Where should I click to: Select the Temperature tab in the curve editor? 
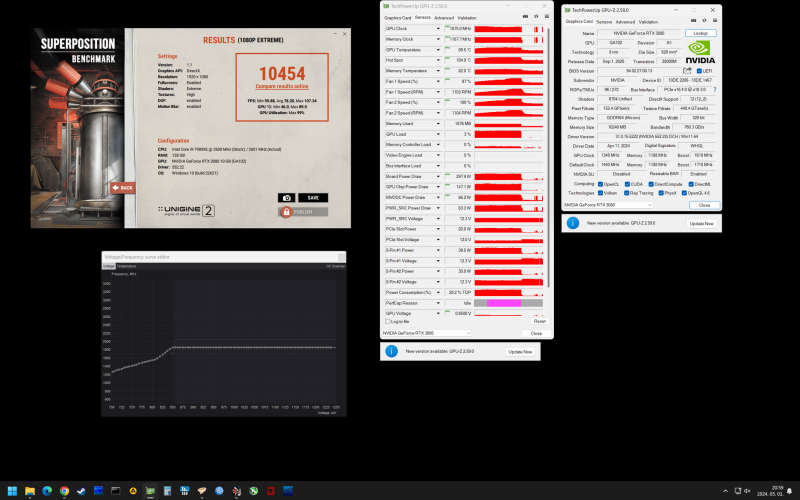127,266
